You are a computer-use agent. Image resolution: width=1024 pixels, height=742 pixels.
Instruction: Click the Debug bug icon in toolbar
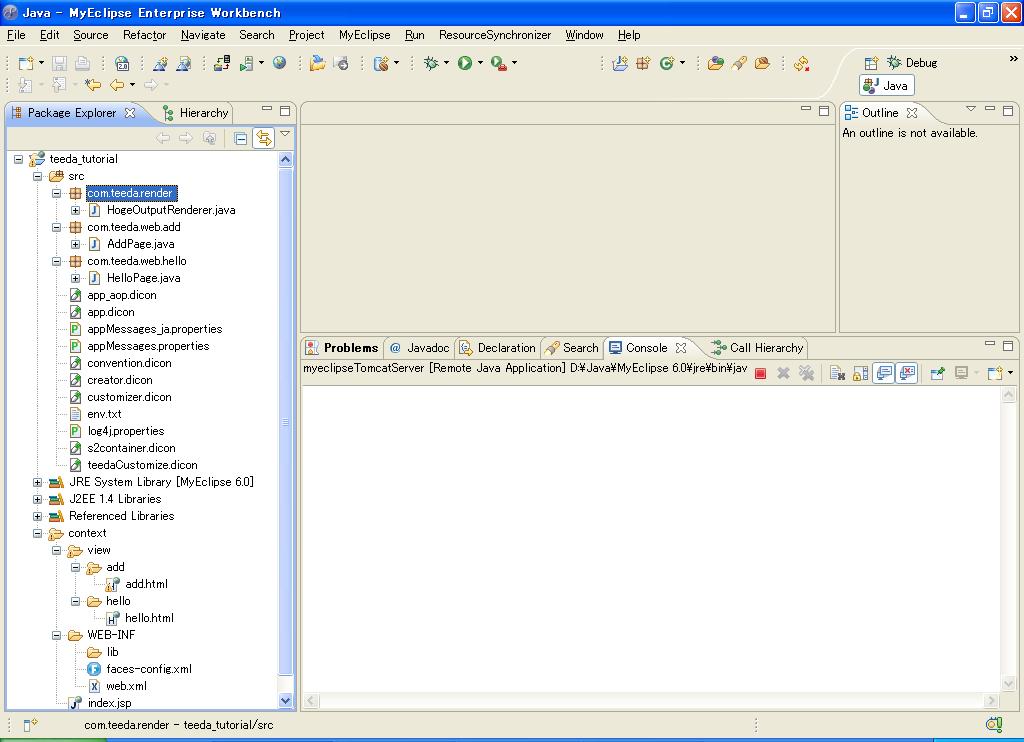(x=431, y=63)
